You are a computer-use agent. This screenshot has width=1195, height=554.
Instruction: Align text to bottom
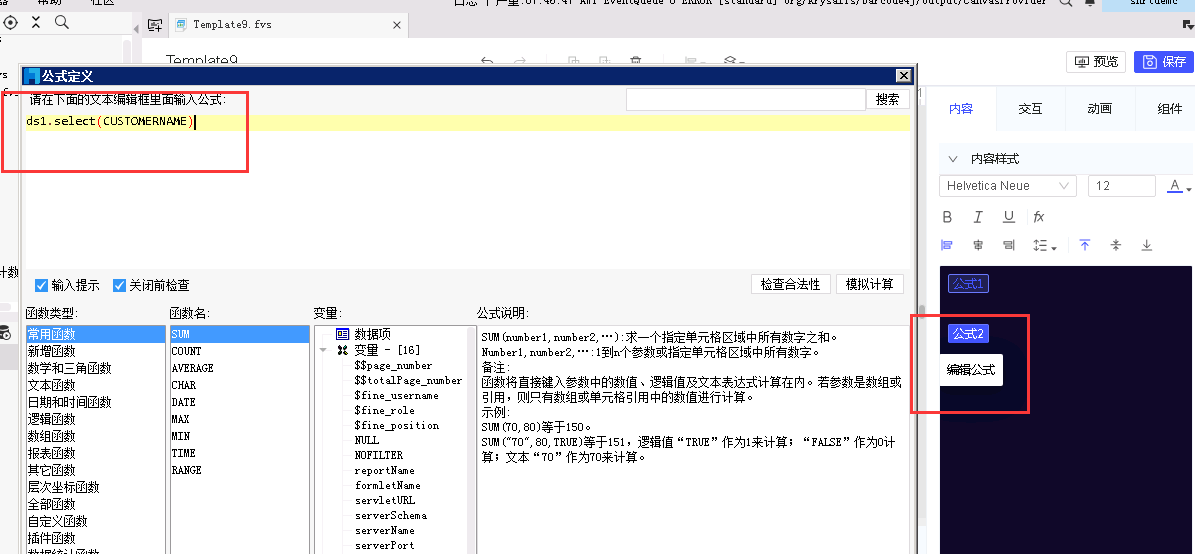click(1146, 245)
